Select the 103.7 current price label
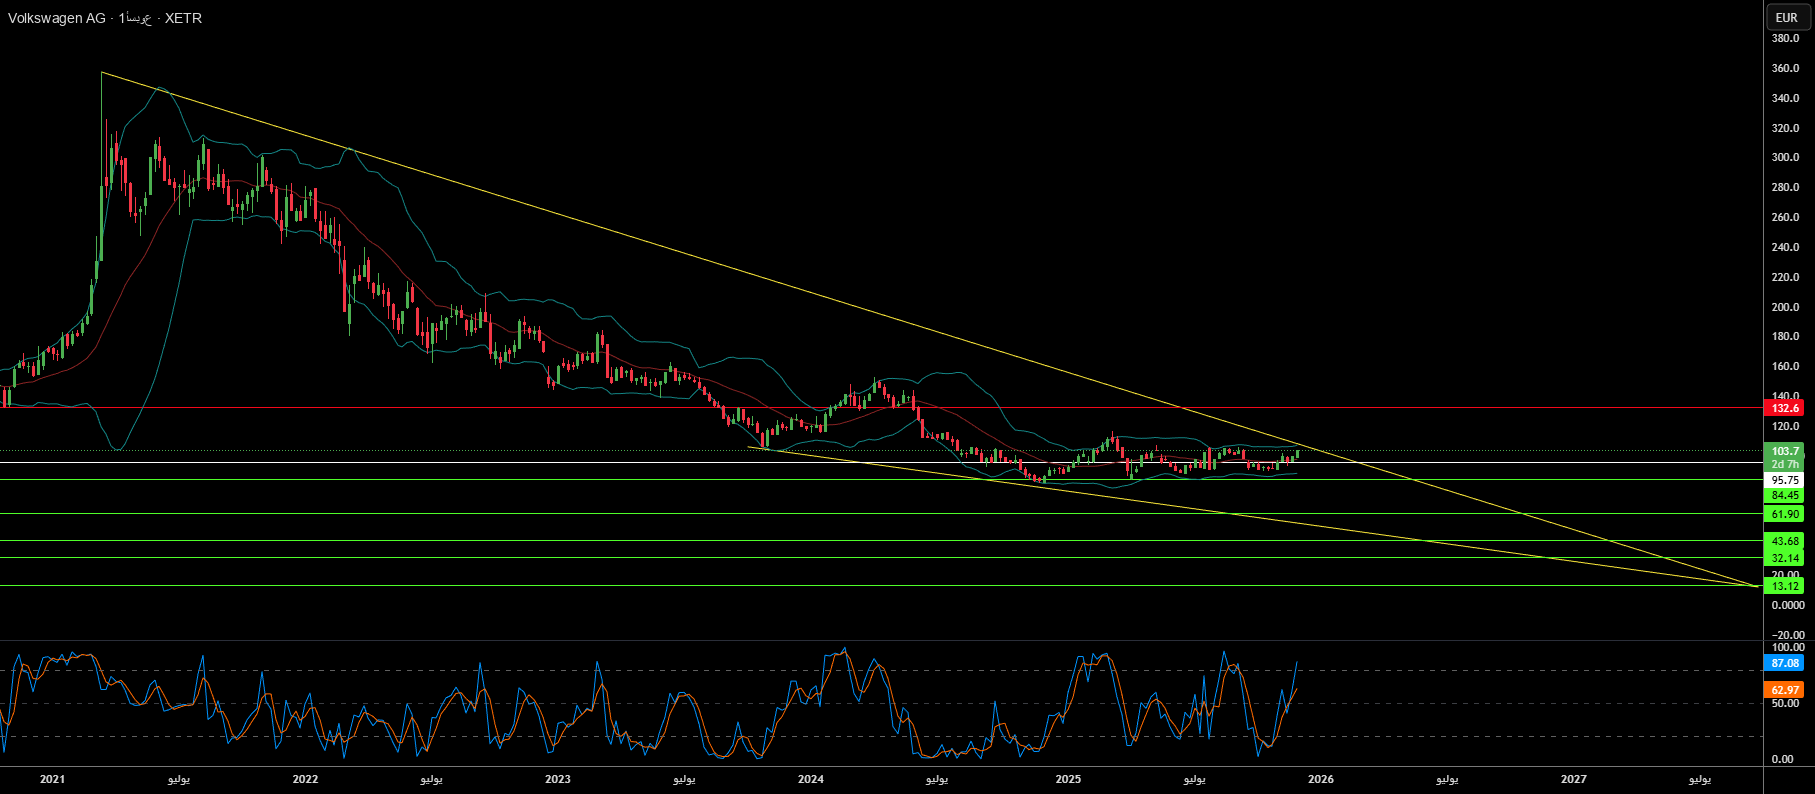 pyautogui.click(x=1785, y=451)
